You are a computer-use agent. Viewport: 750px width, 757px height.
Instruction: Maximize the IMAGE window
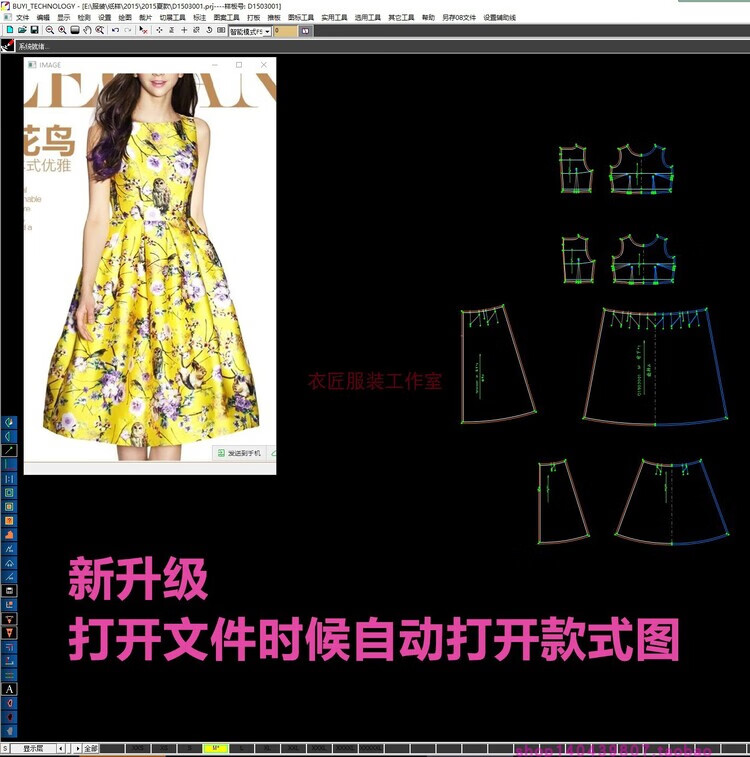[x=239, y=65]
